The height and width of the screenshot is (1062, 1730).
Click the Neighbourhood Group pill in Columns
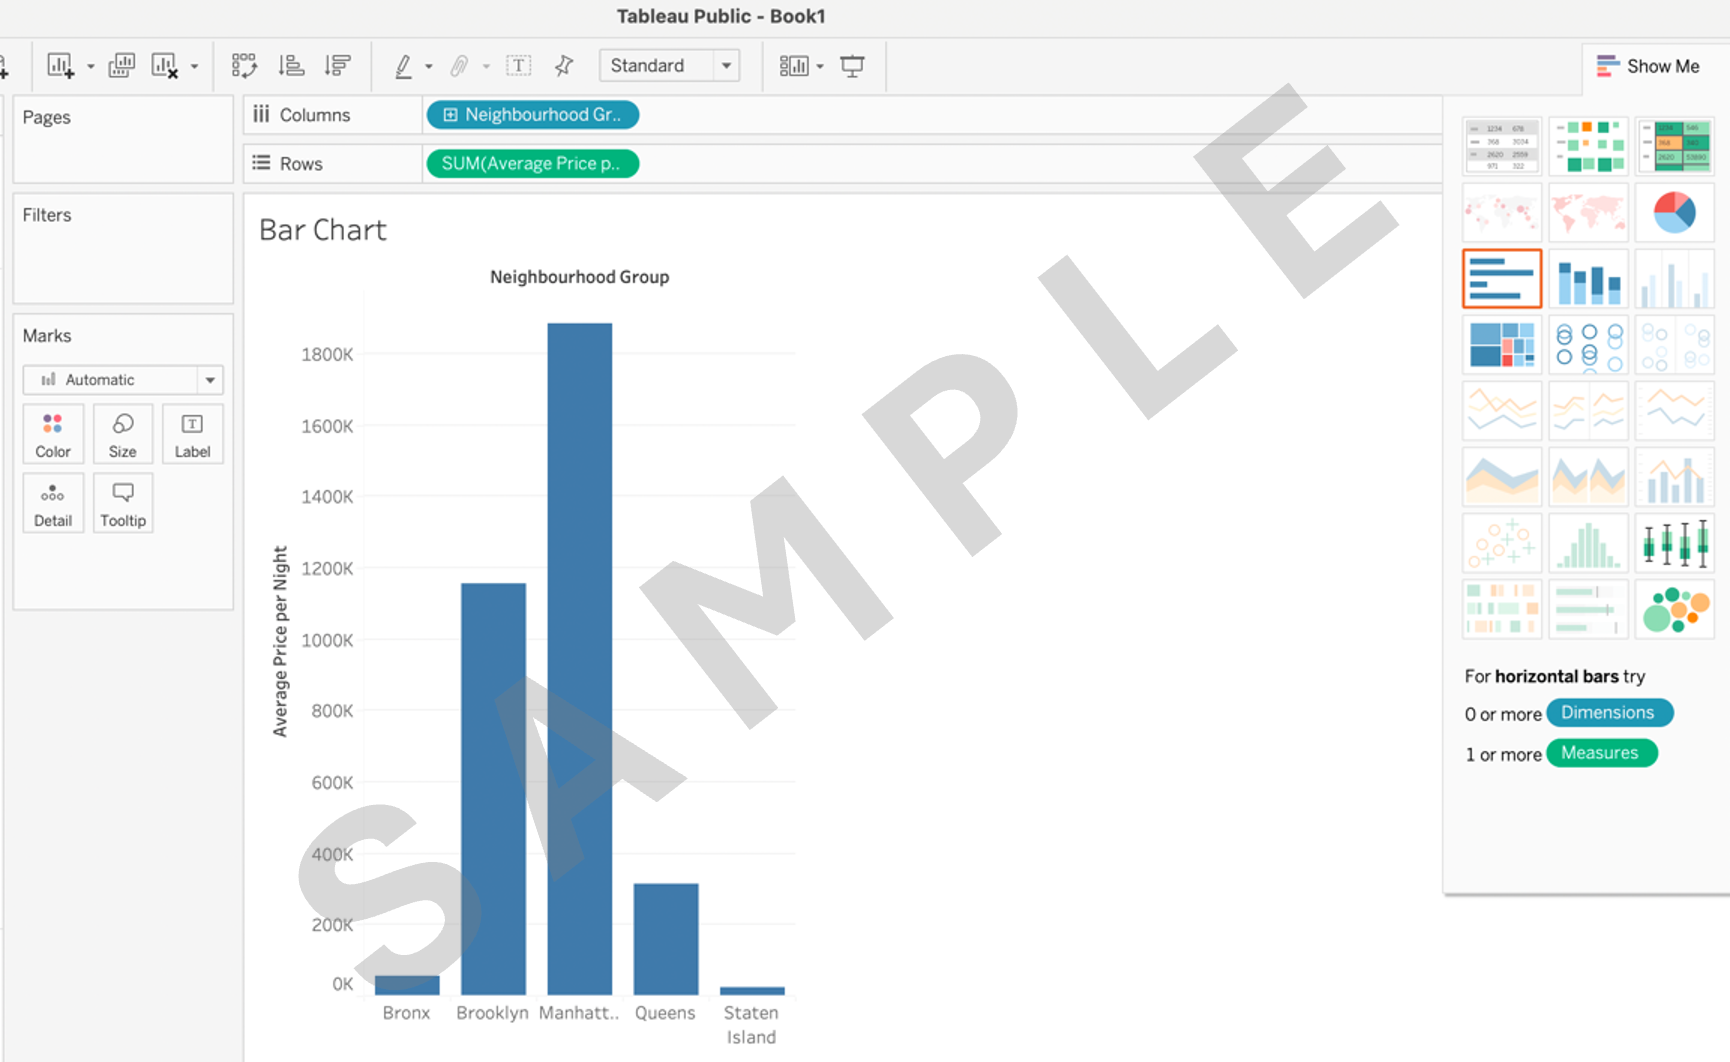coord(532,115)
